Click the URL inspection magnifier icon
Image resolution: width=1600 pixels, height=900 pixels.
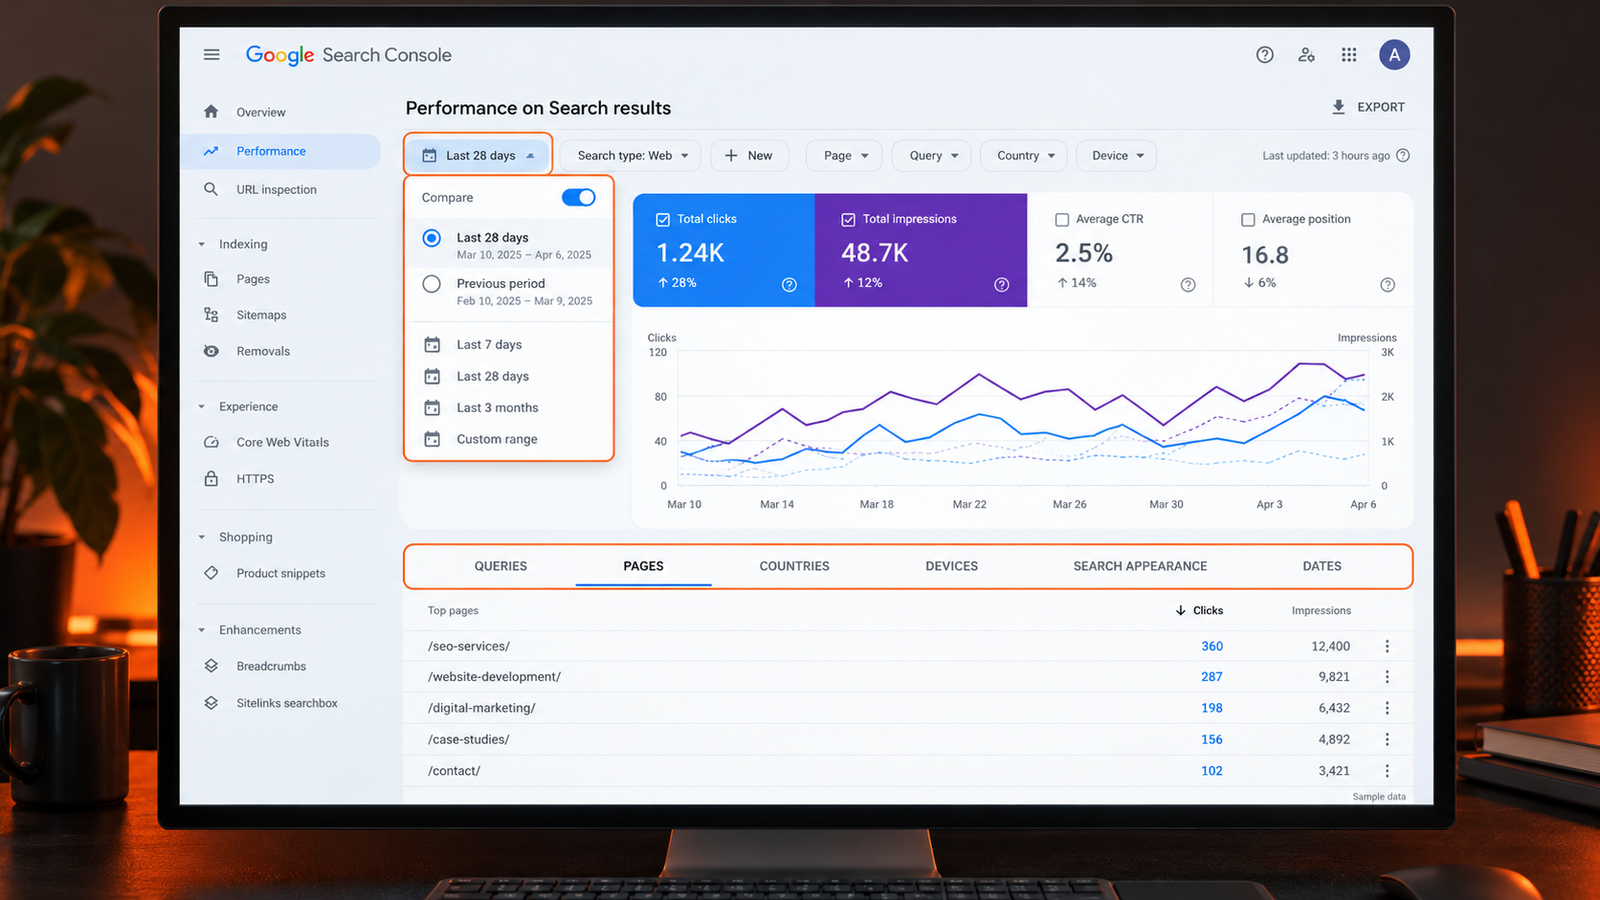pos(211,189)
